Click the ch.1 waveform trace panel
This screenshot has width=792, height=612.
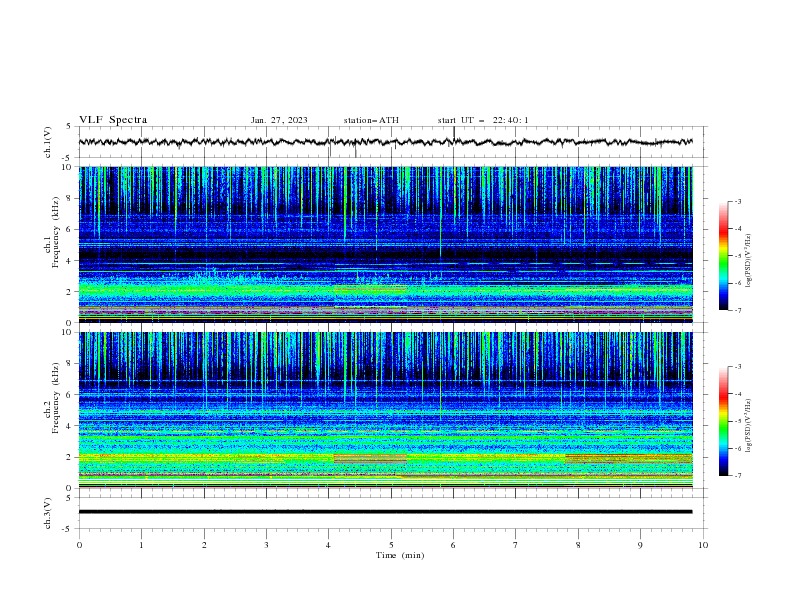(x=391, y=142)
